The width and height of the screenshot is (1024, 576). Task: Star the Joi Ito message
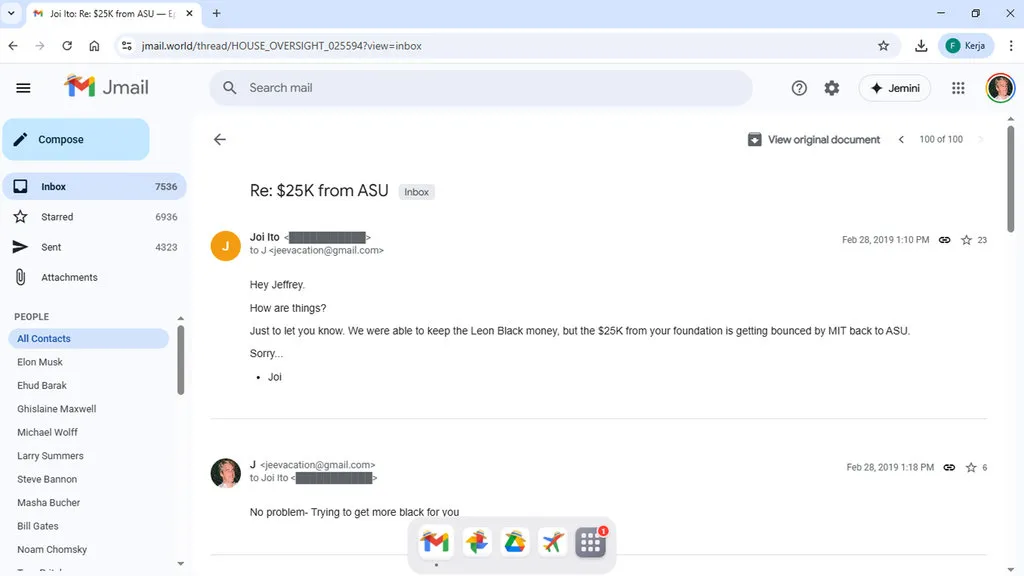(966, 240)
